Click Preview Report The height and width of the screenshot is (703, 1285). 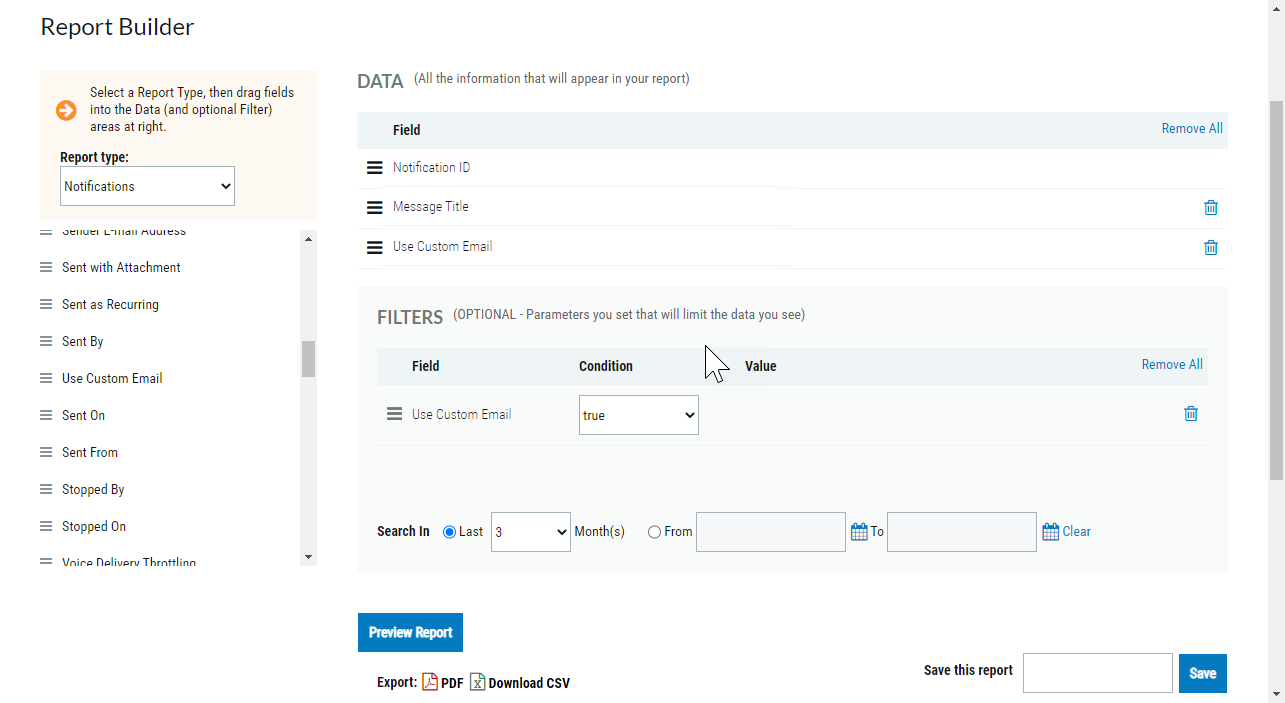pos(410,632)
